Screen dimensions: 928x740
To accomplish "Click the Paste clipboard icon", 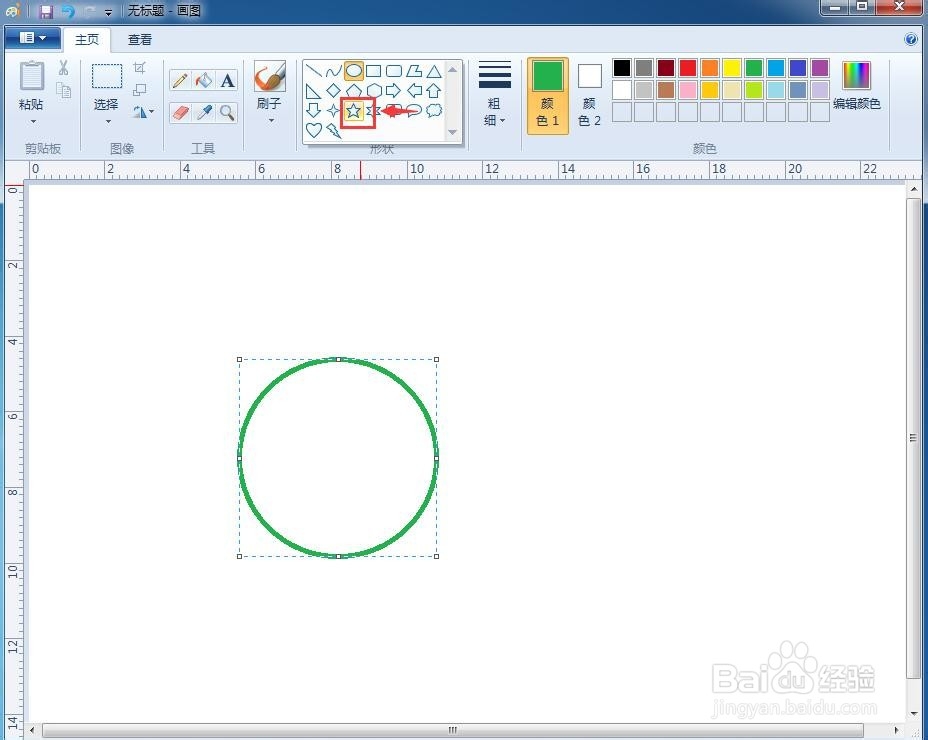I will [31, 76].
